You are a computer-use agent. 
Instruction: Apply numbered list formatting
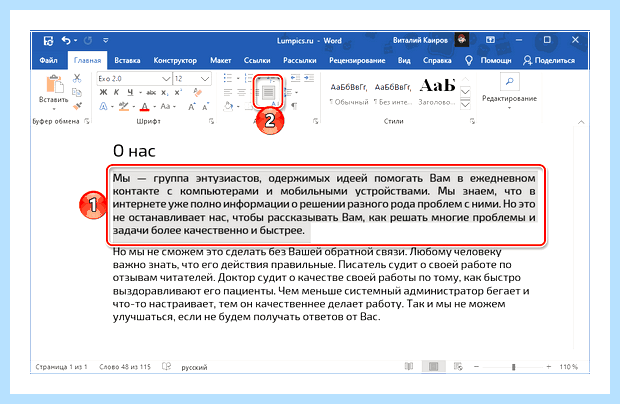248,78
